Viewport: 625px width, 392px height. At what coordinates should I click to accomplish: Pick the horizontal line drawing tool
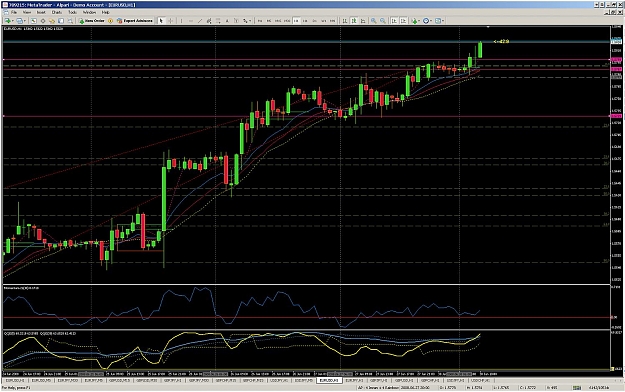(191, 21)
